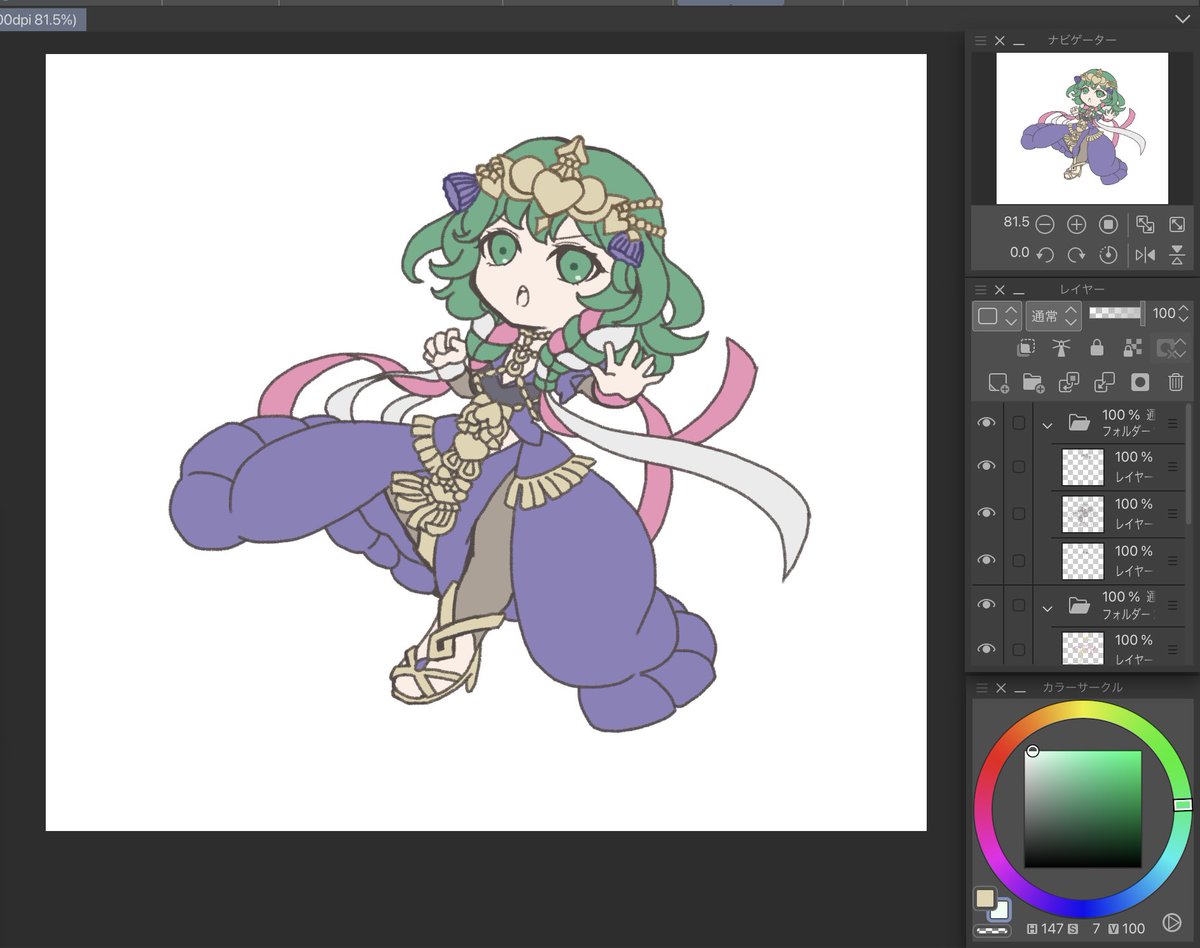Screen dimensions: 1200x948
Task: Delete the selected layer with the trash icon
Action: point(1176,382)
